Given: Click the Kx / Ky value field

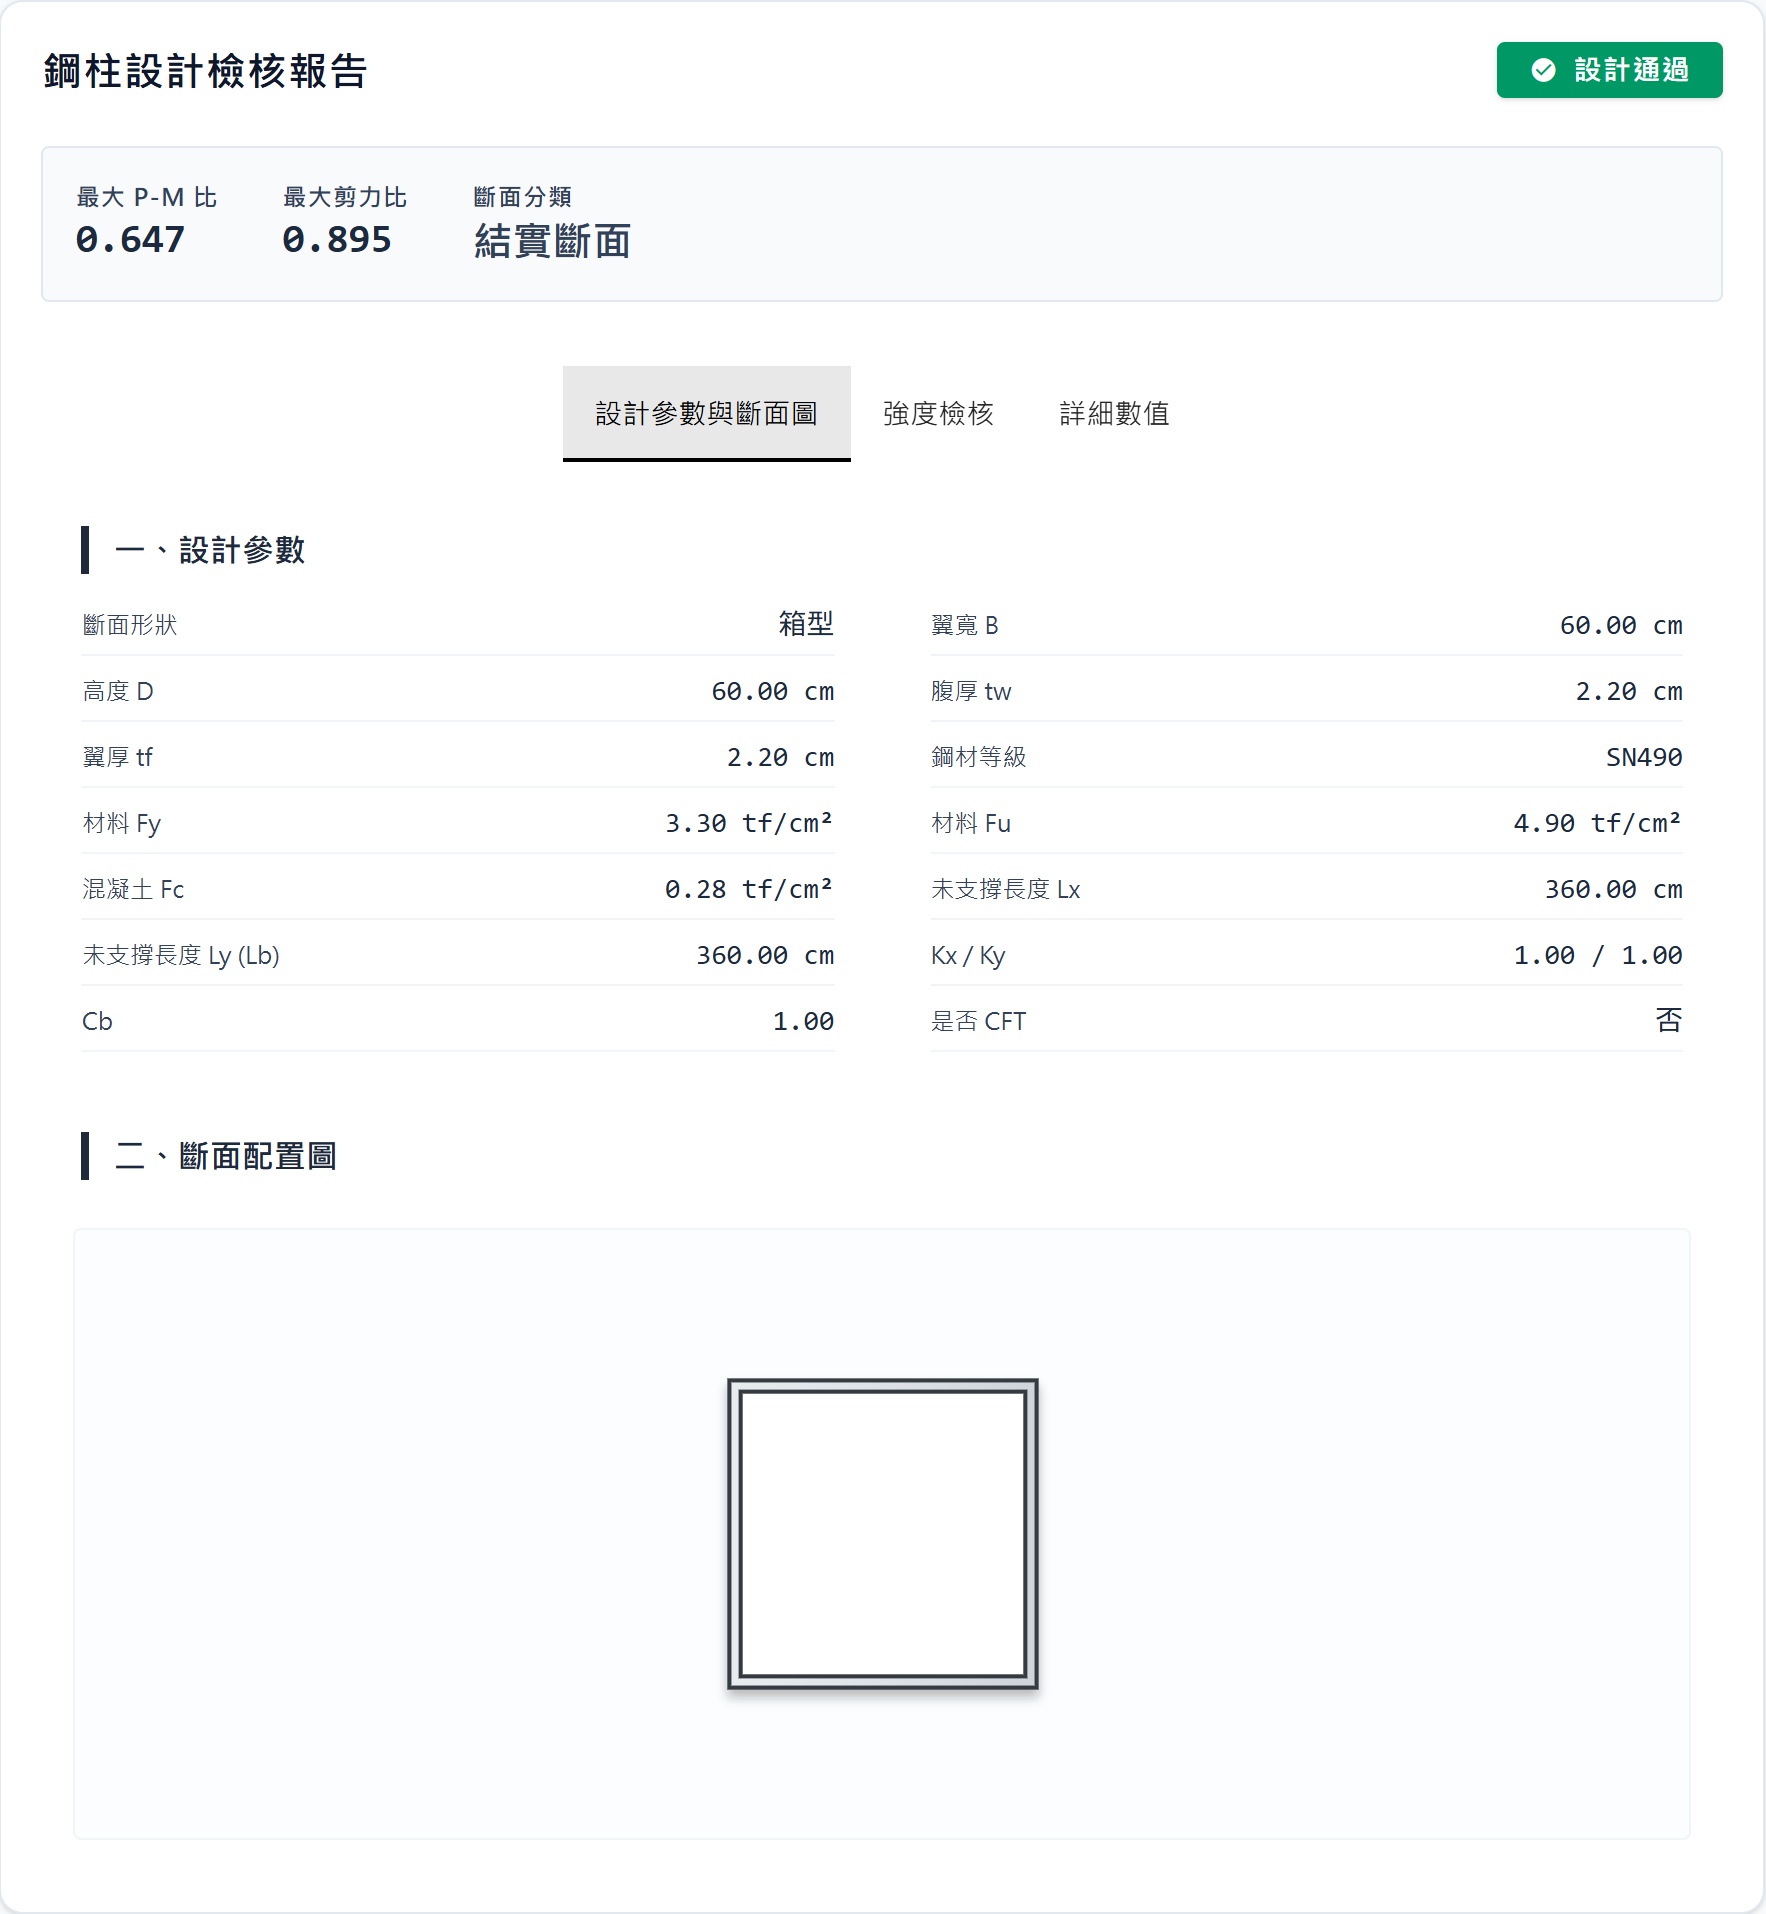Looking at the screenshot, I should click(x=1596, y=955).
